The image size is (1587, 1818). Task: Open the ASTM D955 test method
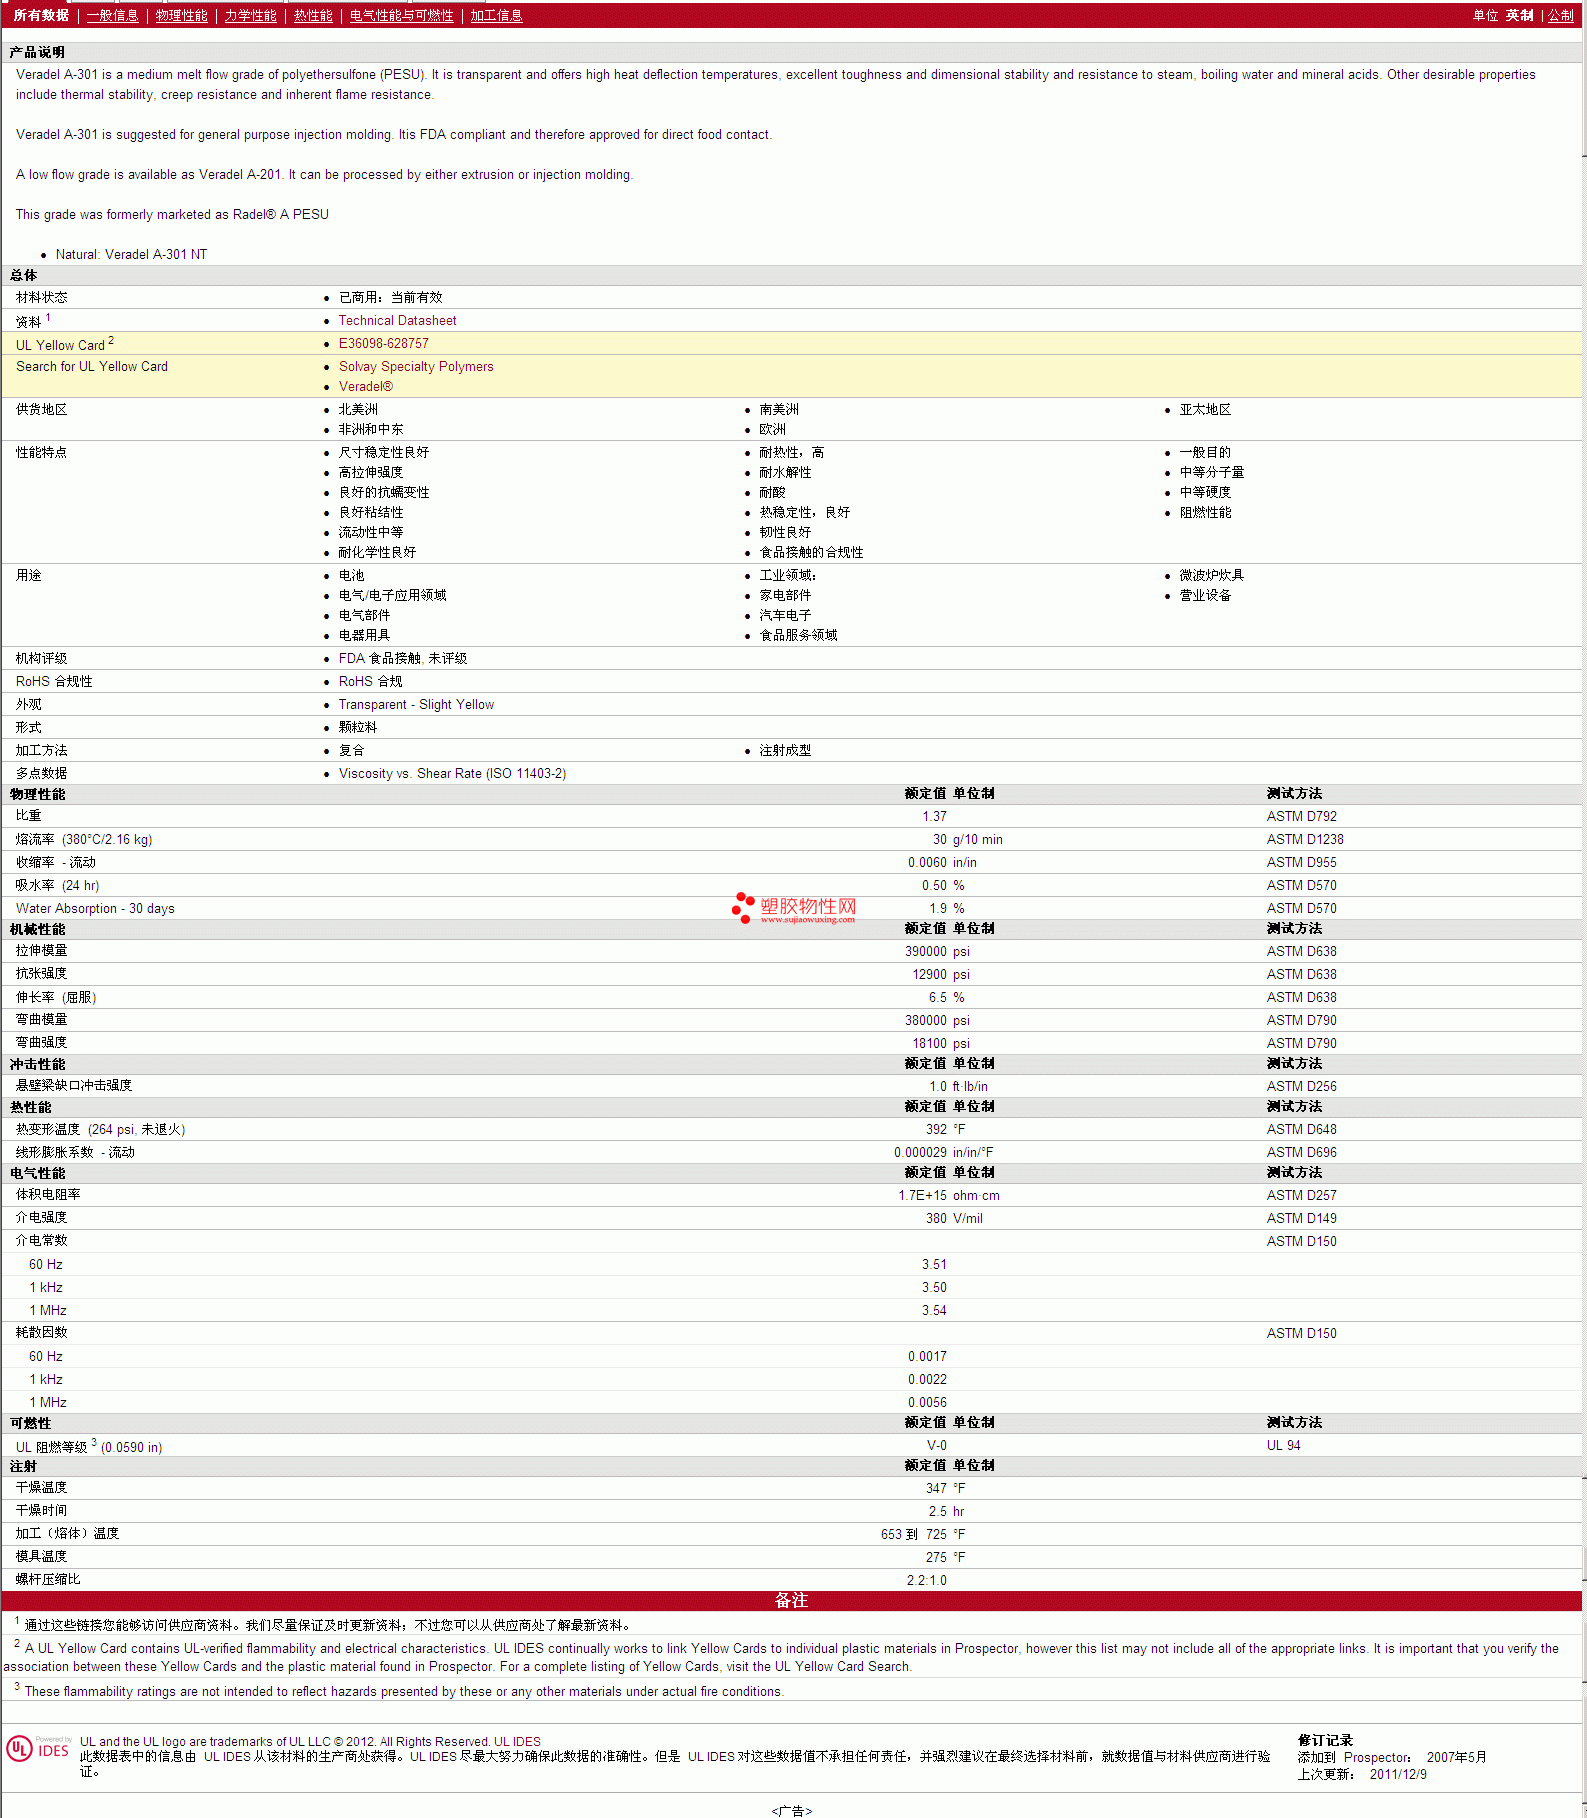[x=1301, y=862]
